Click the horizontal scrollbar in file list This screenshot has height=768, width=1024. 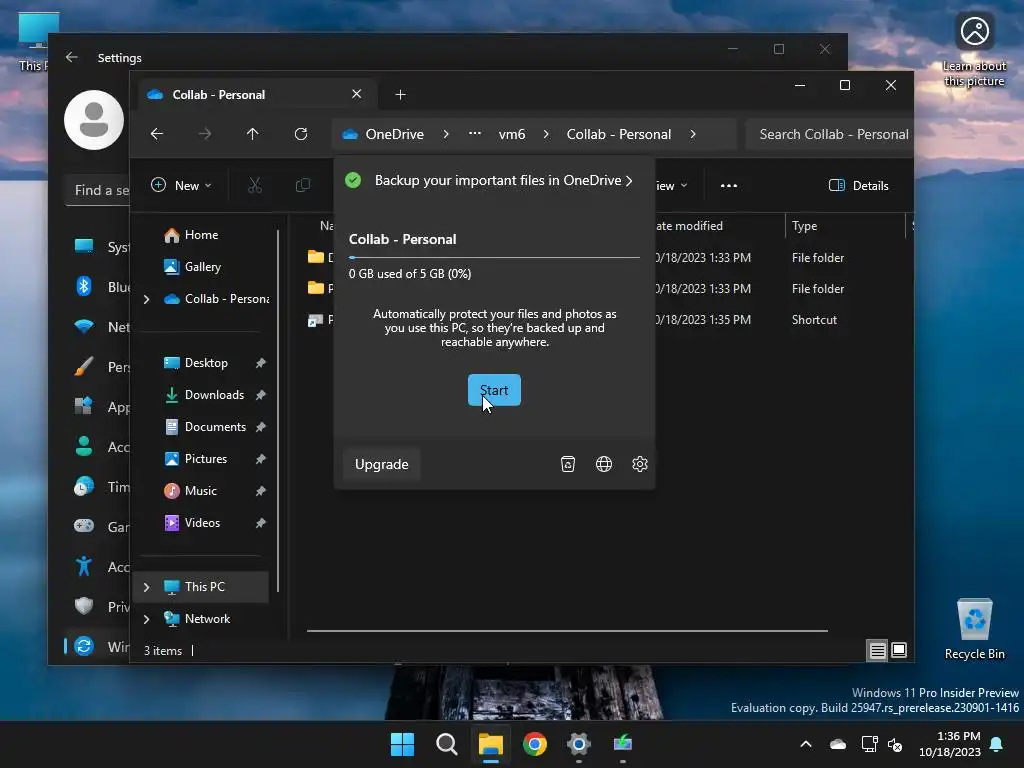(x=567, y=631)
